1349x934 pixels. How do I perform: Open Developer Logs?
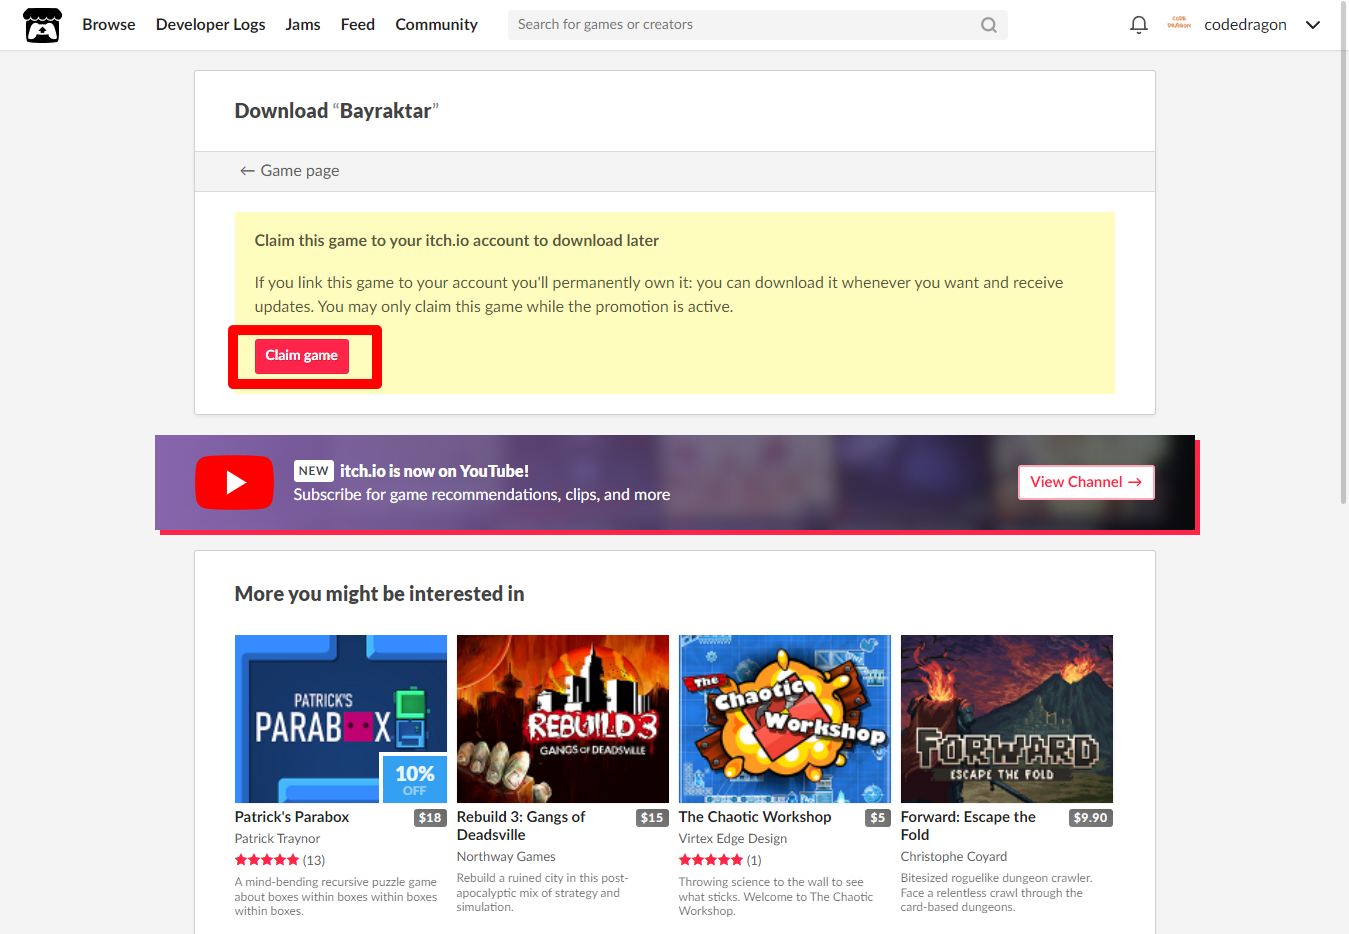pyautogui.click(x=211, y=25)
